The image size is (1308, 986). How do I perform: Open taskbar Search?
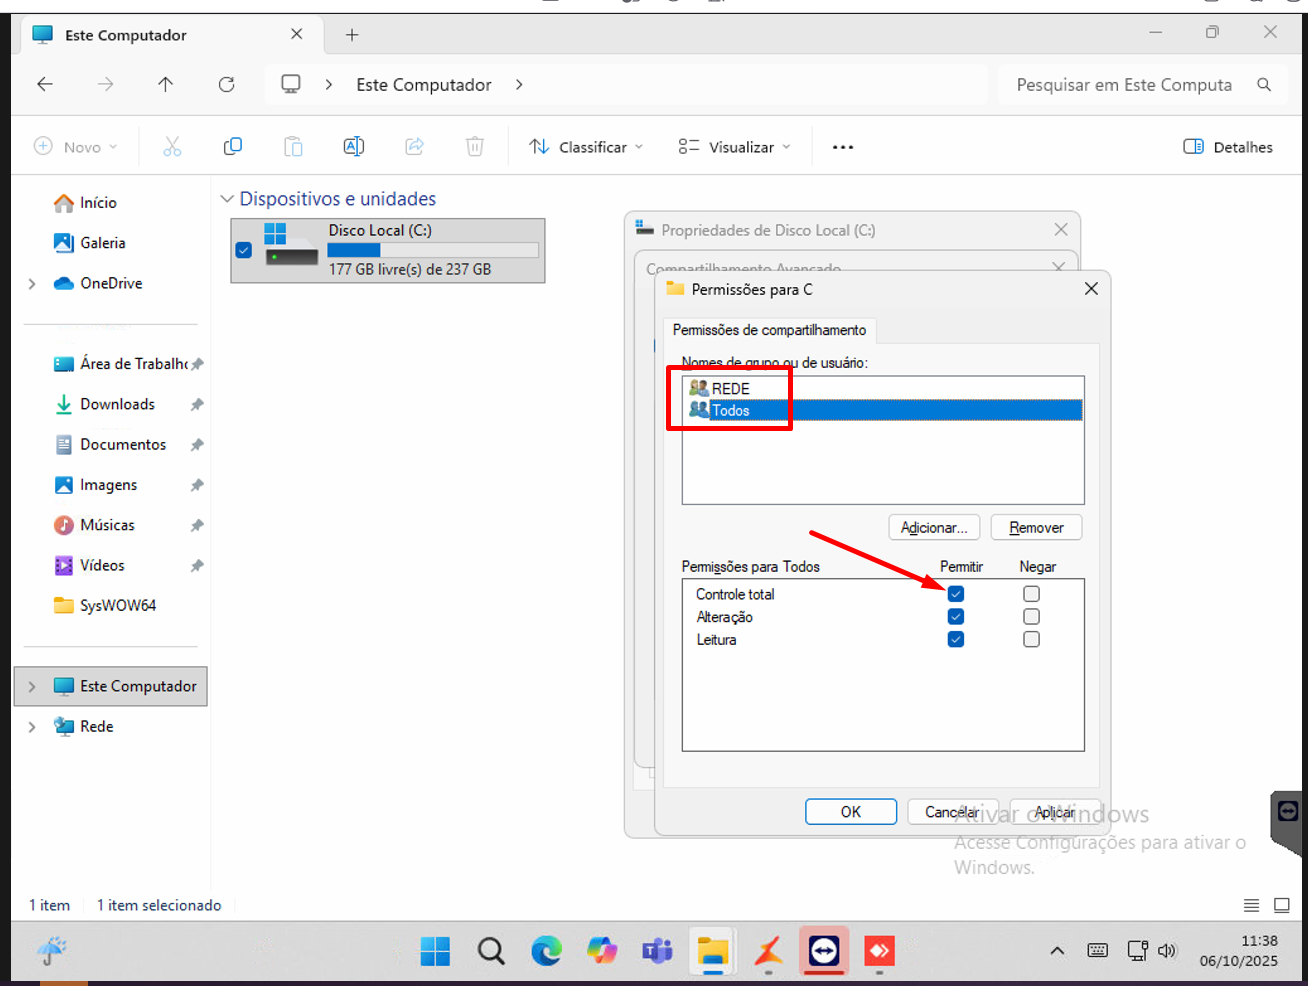click(x=491, y=951)
